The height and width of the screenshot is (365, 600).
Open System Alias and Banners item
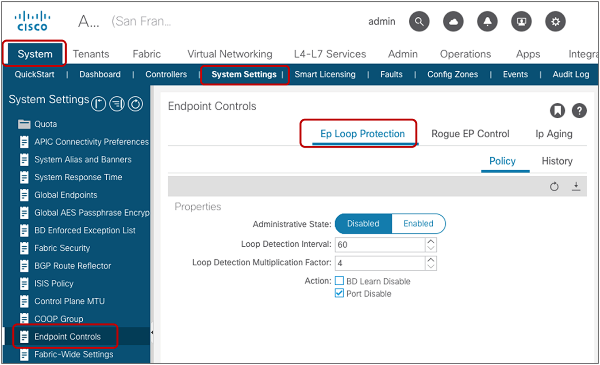[83, 159]
